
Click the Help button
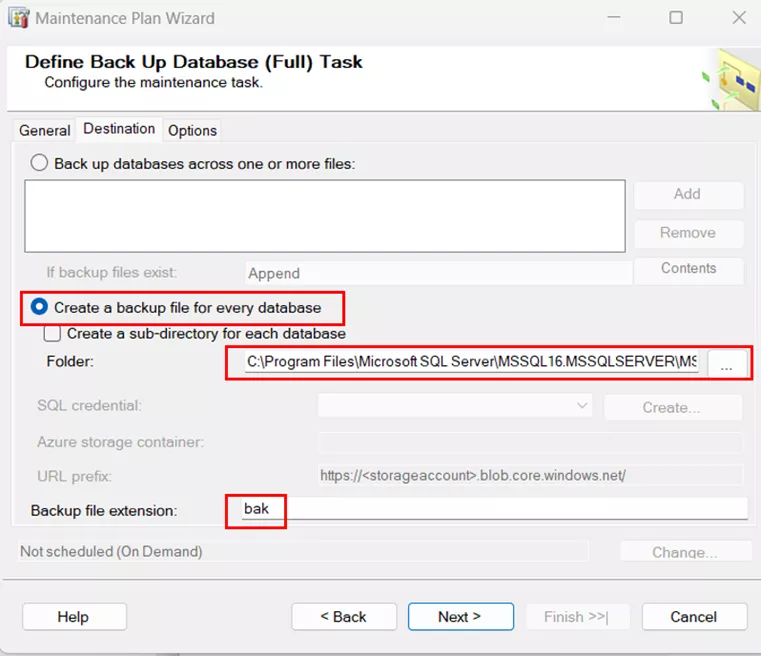click(74, 617)
